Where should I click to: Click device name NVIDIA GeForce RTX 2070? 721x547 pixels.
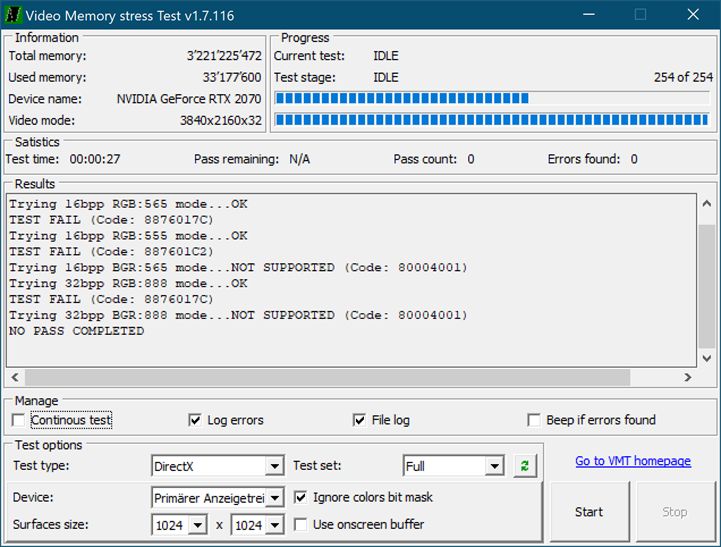coord(189,99)
